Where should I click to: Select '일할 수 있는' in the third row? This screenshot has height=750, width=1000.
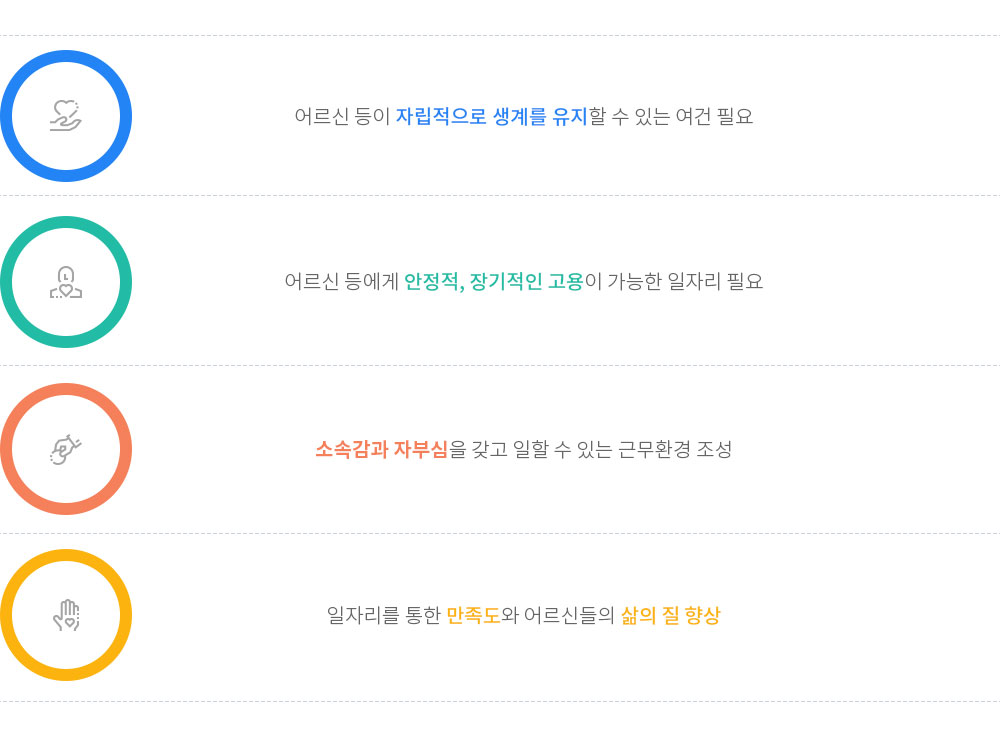tap(562, 449)
